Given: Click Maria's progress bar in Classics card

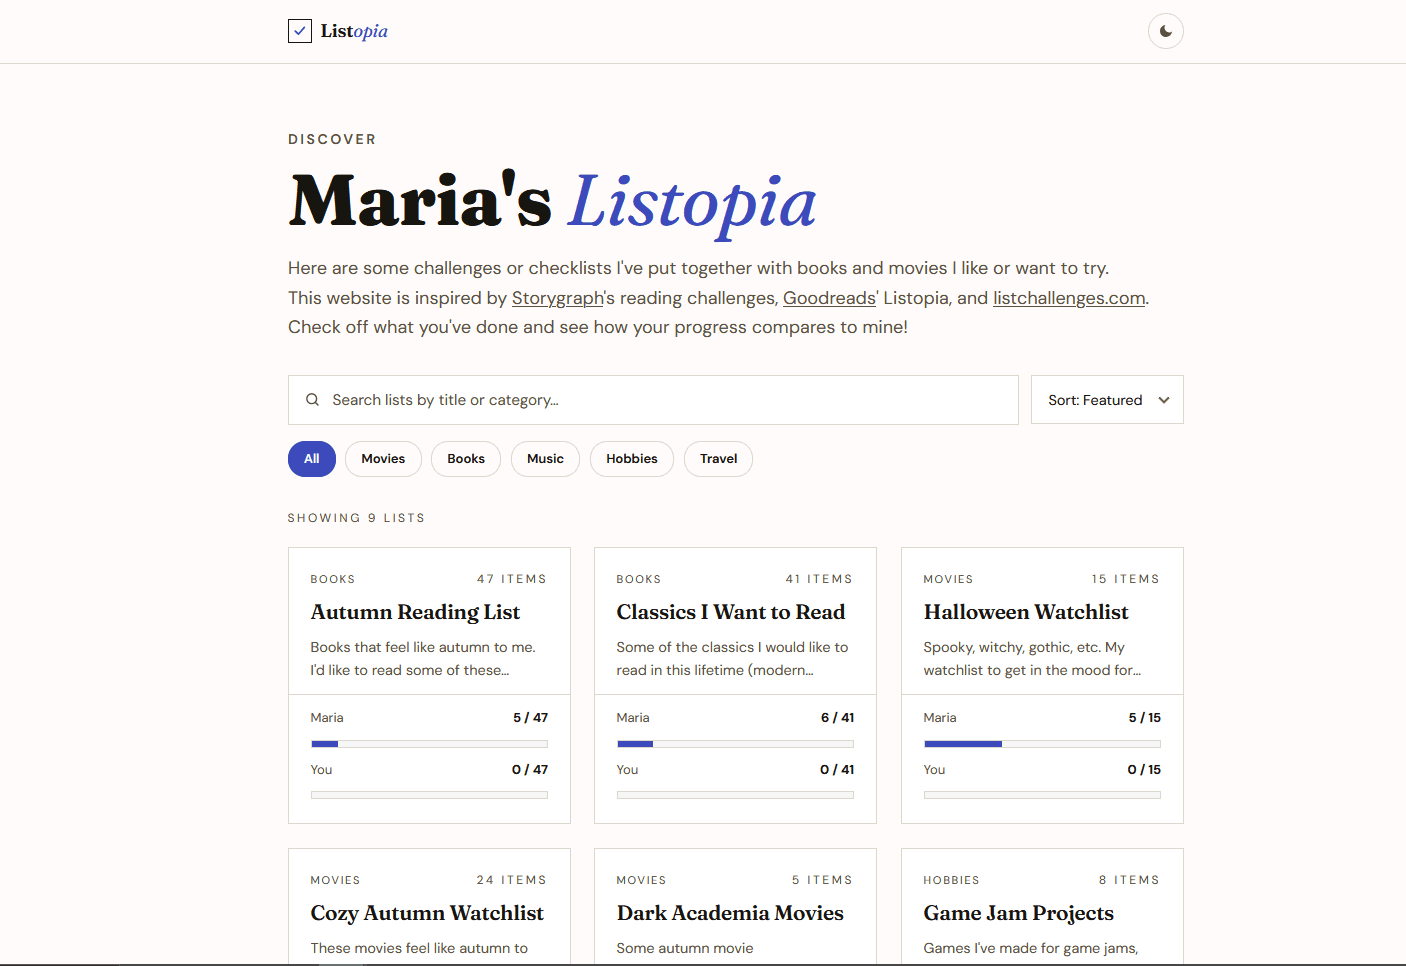Looking at the screenshot, I should 735,744.
